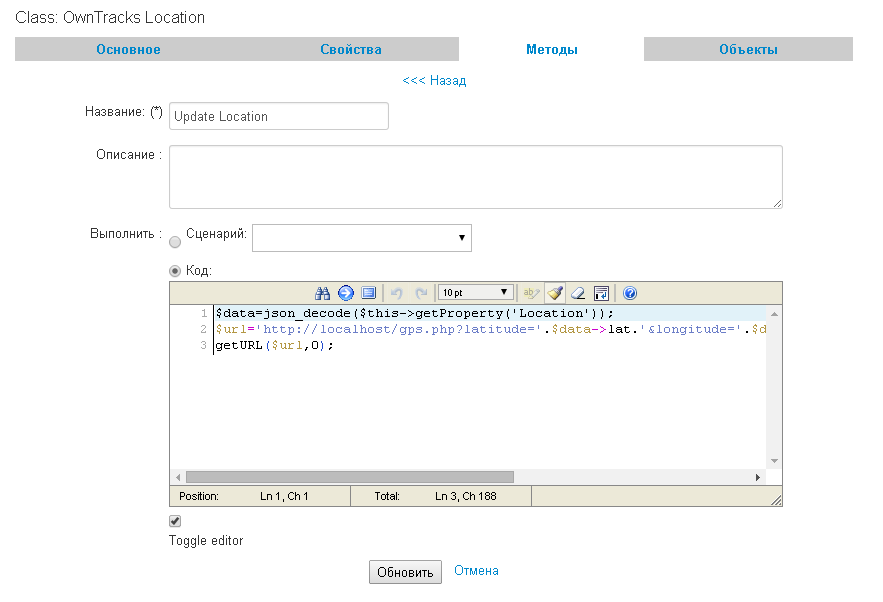Uncheck the Toggle editor checkbox
The height and width of the screenshot is (602, 883).
(175, 521)
